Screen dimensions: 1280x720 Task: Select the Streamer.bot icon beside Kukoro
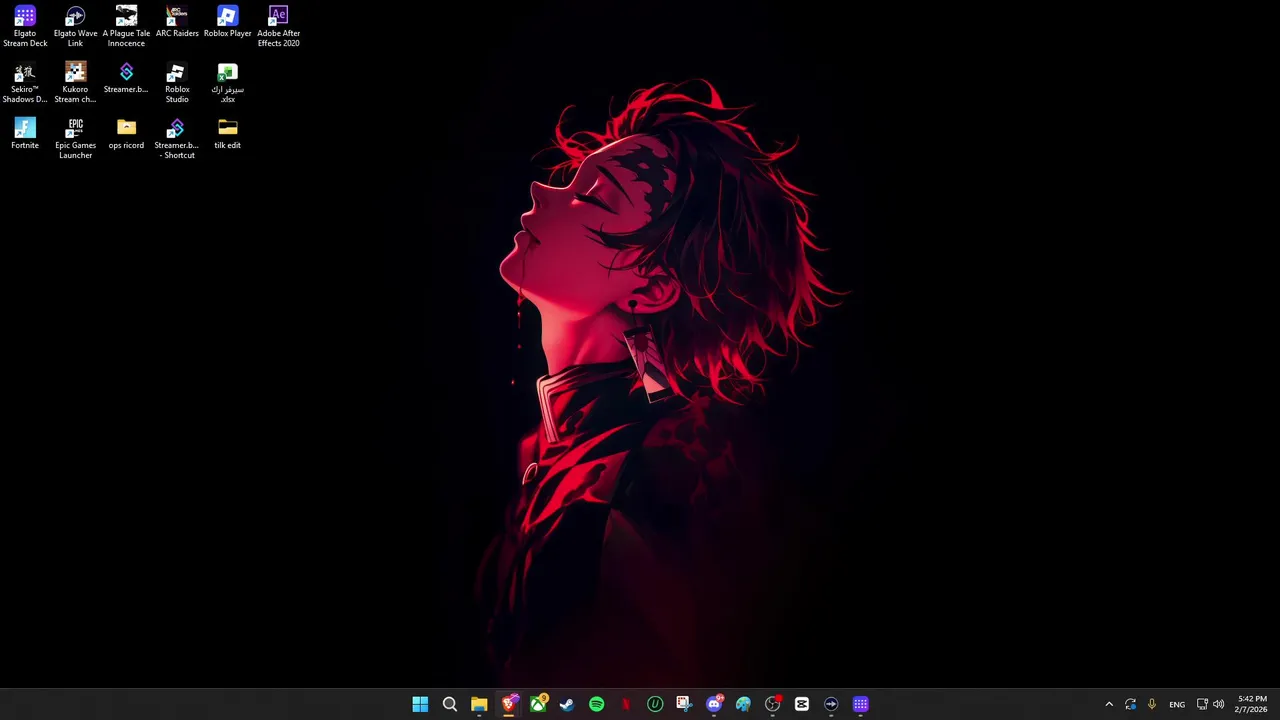pyautogui.click(x=126, y=78)
